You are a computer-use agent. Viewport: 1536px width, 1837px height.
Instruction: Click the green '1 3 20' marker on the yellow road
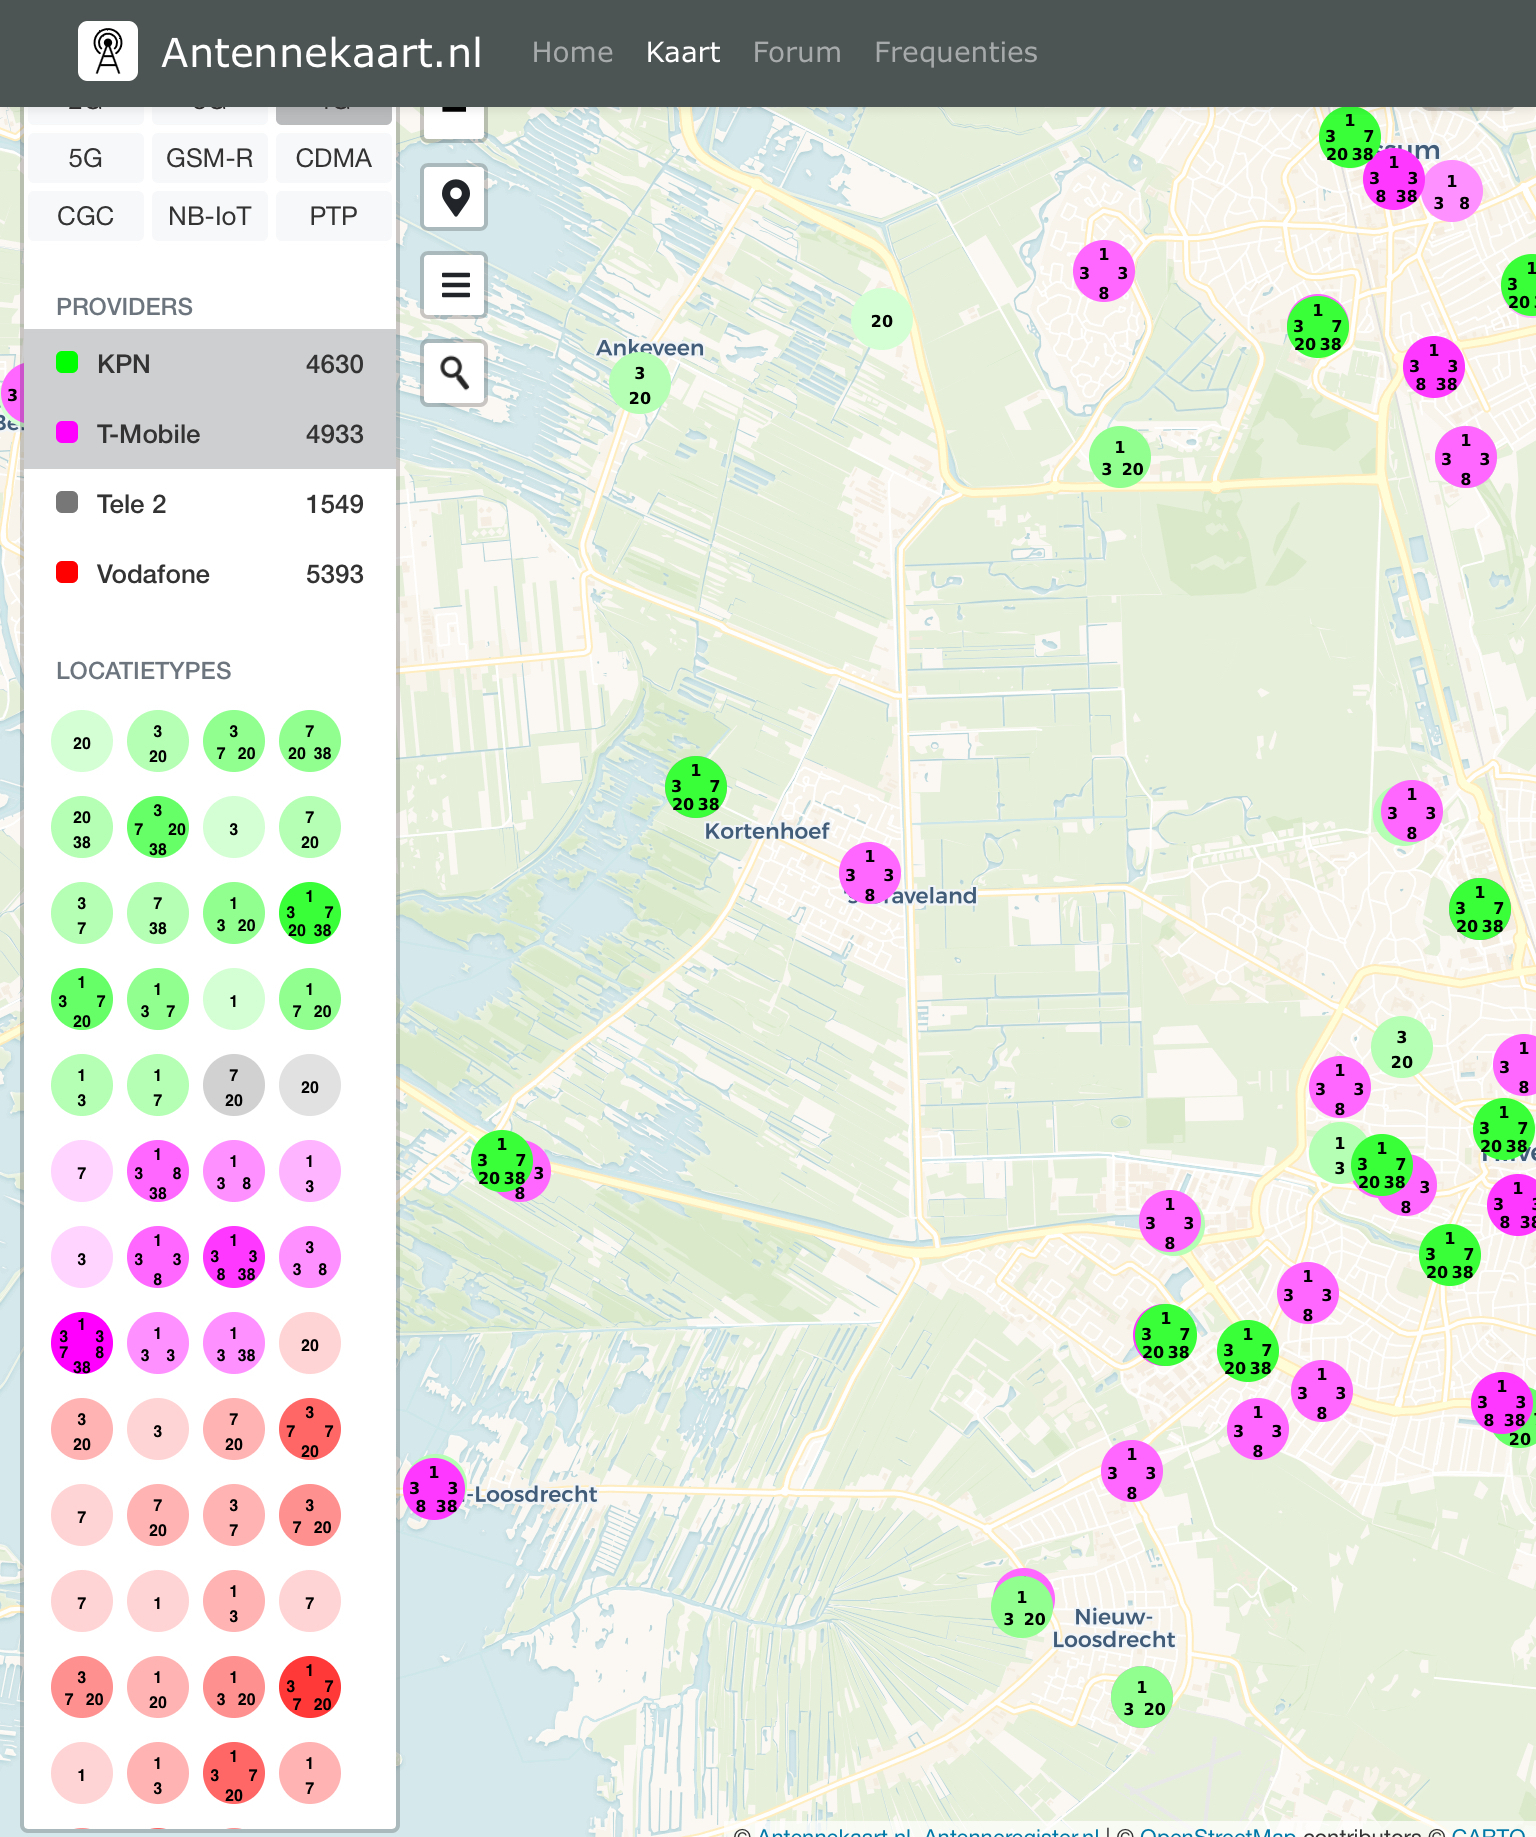(x=1120, y=457)
